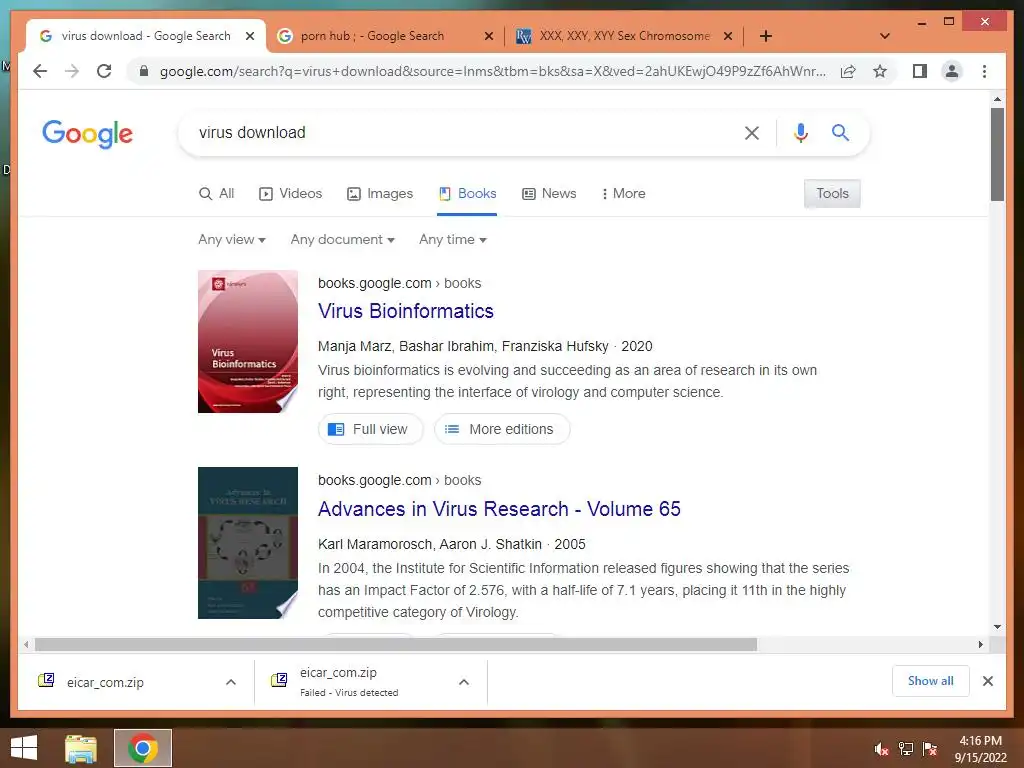Close the porn hub Google Search tab
The height and width of the screenshot is (768, 1024).
488,36
